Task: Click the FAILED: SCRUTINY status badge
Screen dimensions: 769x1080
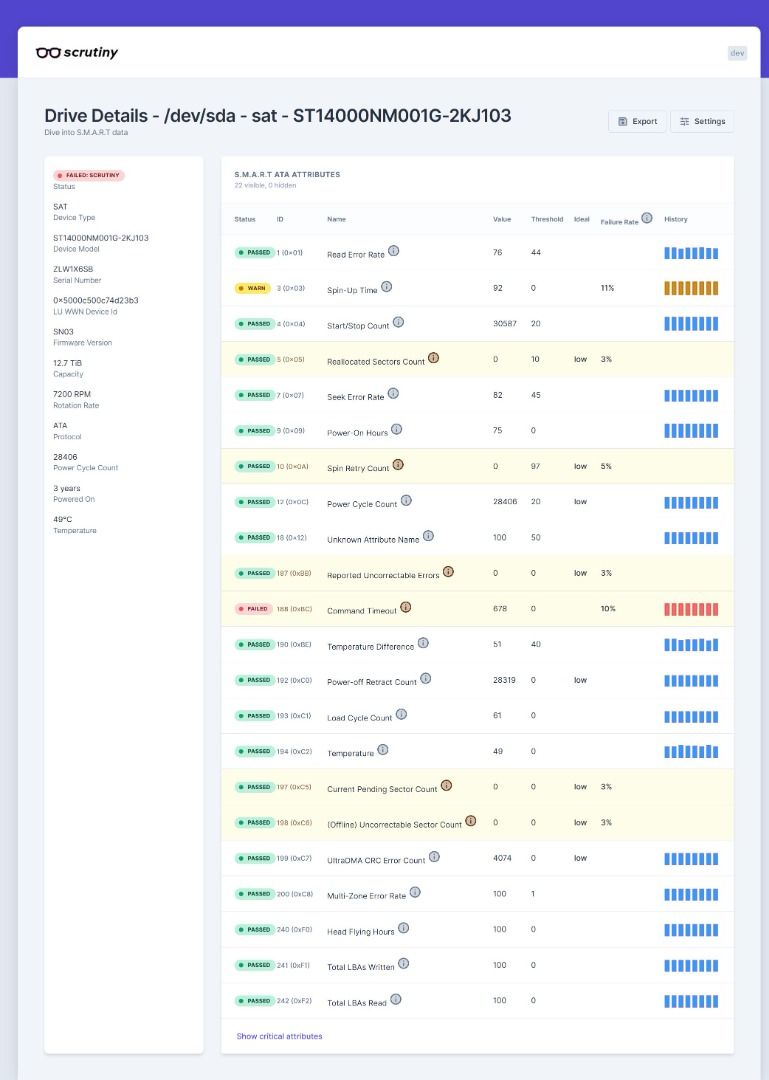Action: click(89, 175)
